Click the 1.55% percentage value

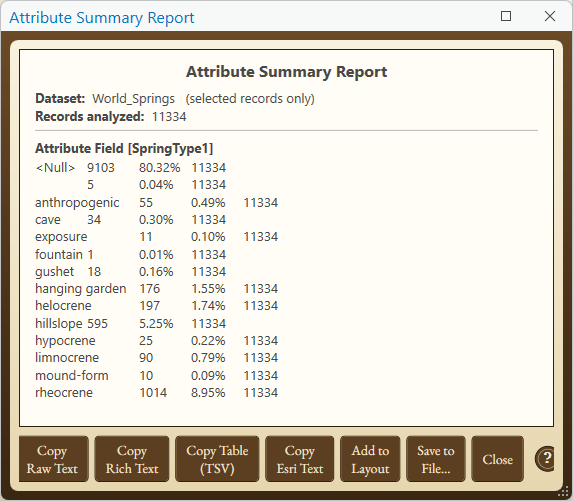[x=208, y=289]
